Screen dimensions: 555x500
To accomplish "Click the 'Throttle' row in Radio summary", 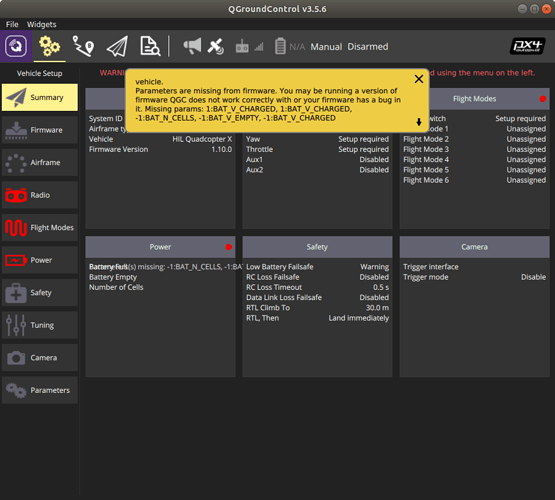I will [317, 149].
